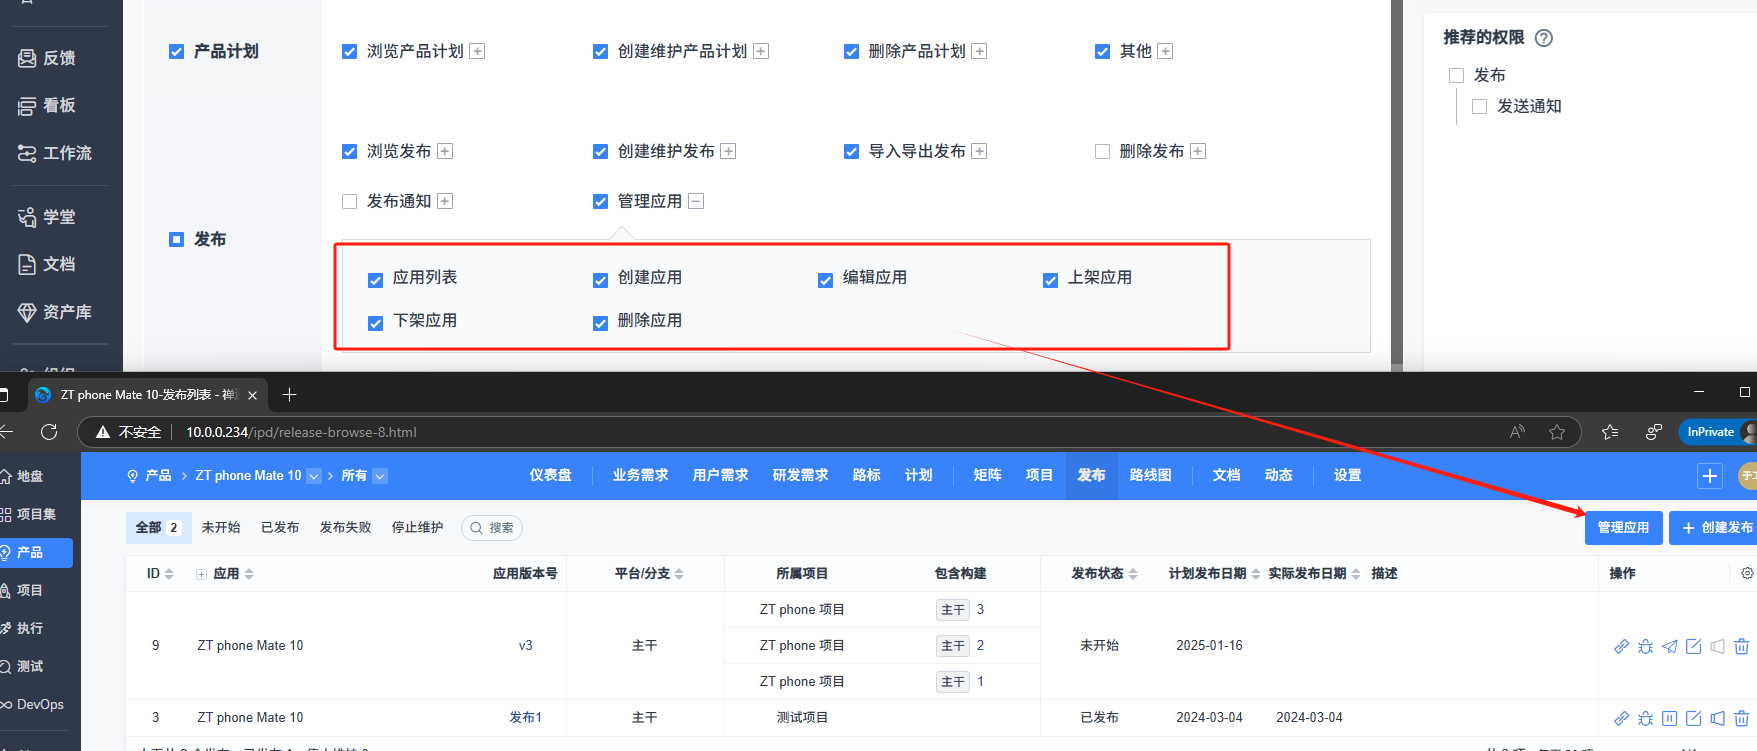Open a new tab in the Edge browser
The width and height of the screenshot is (1757, 751).
(289, 395)
